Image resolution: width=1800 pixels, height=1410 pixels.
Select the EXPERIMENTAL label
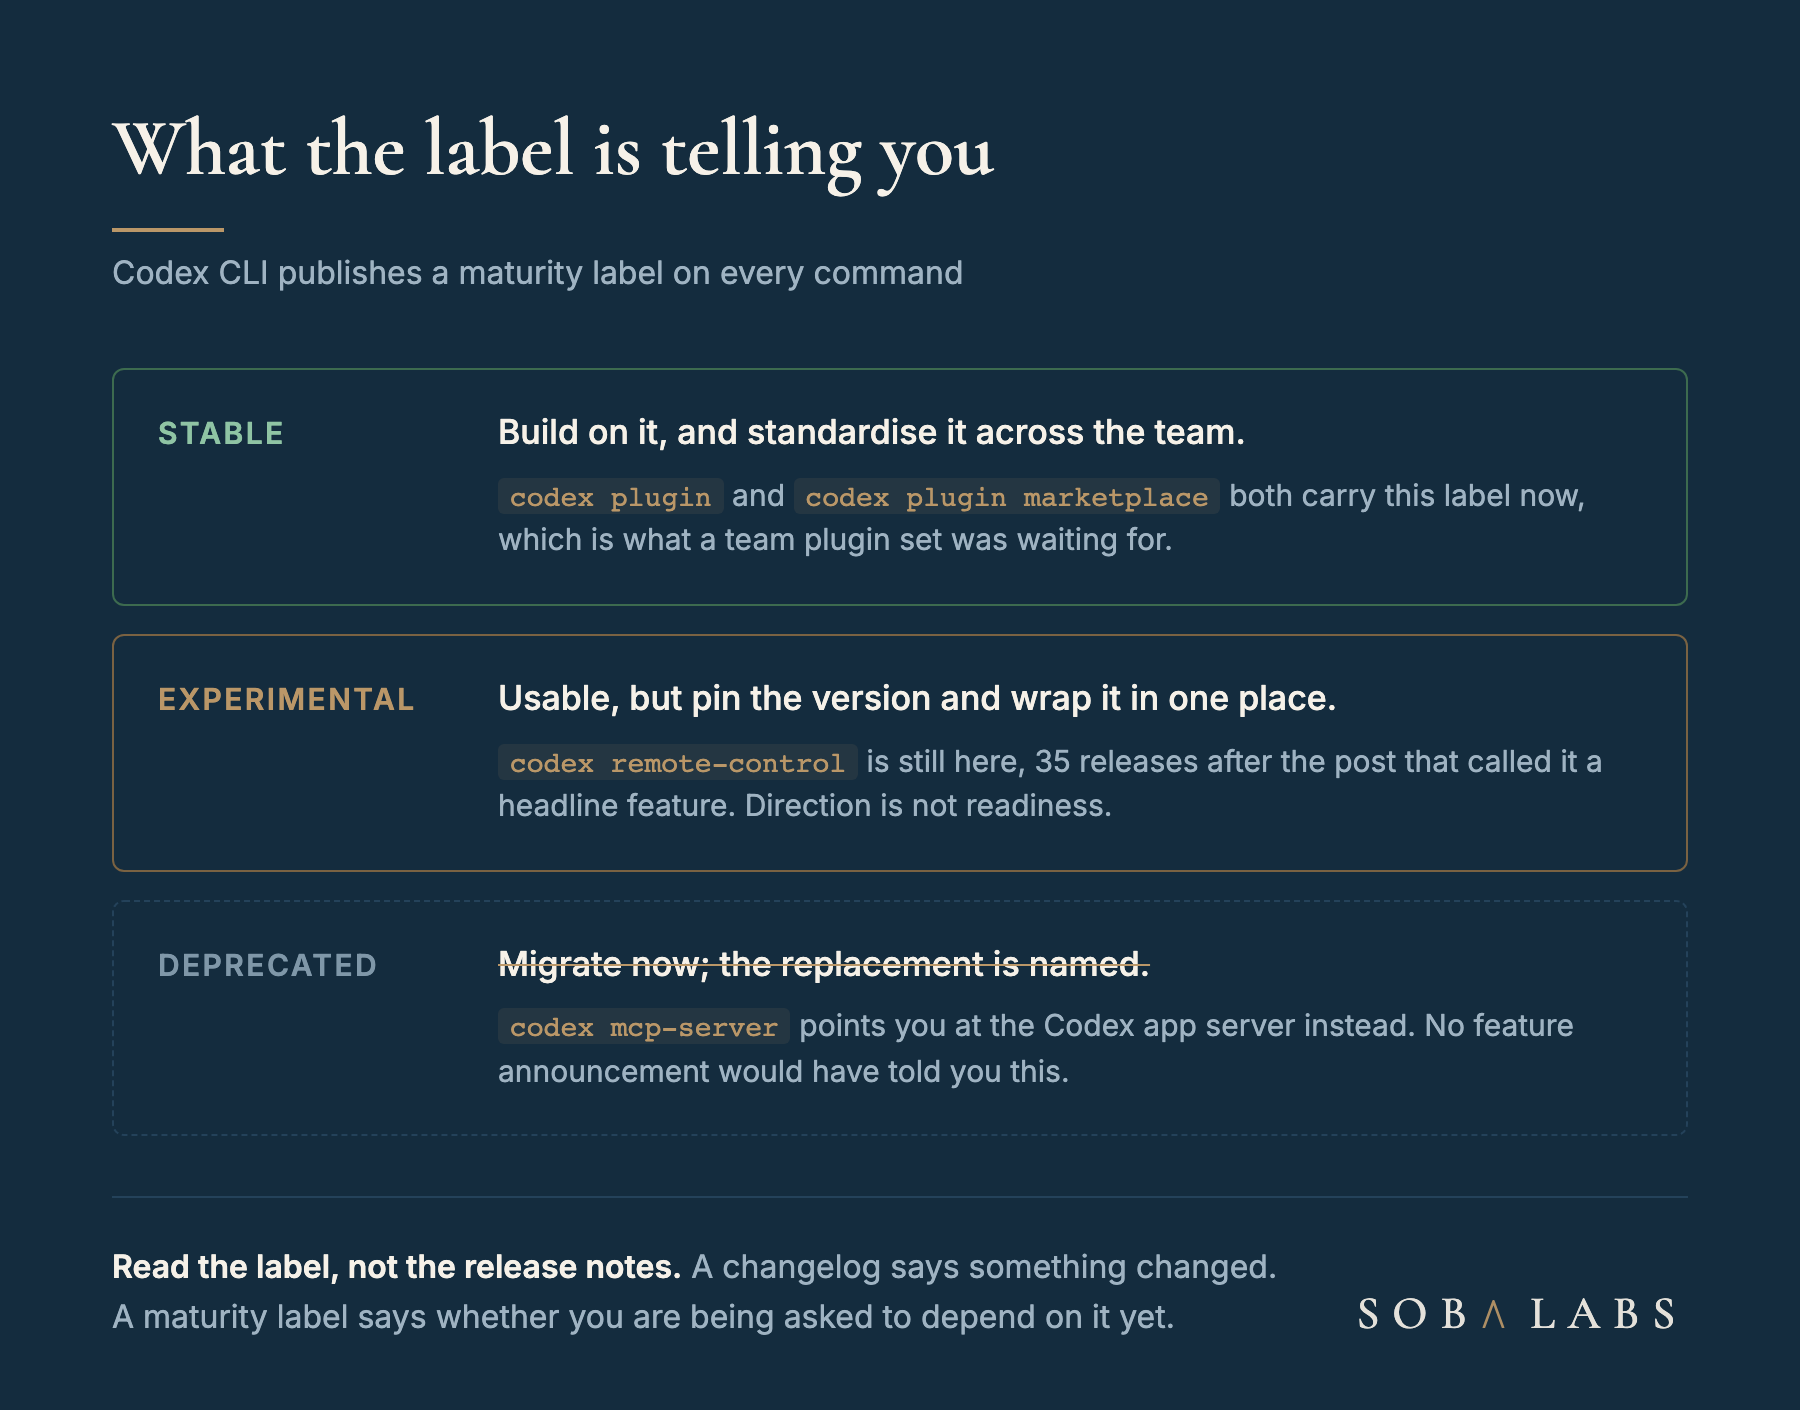tap(286, 699)
